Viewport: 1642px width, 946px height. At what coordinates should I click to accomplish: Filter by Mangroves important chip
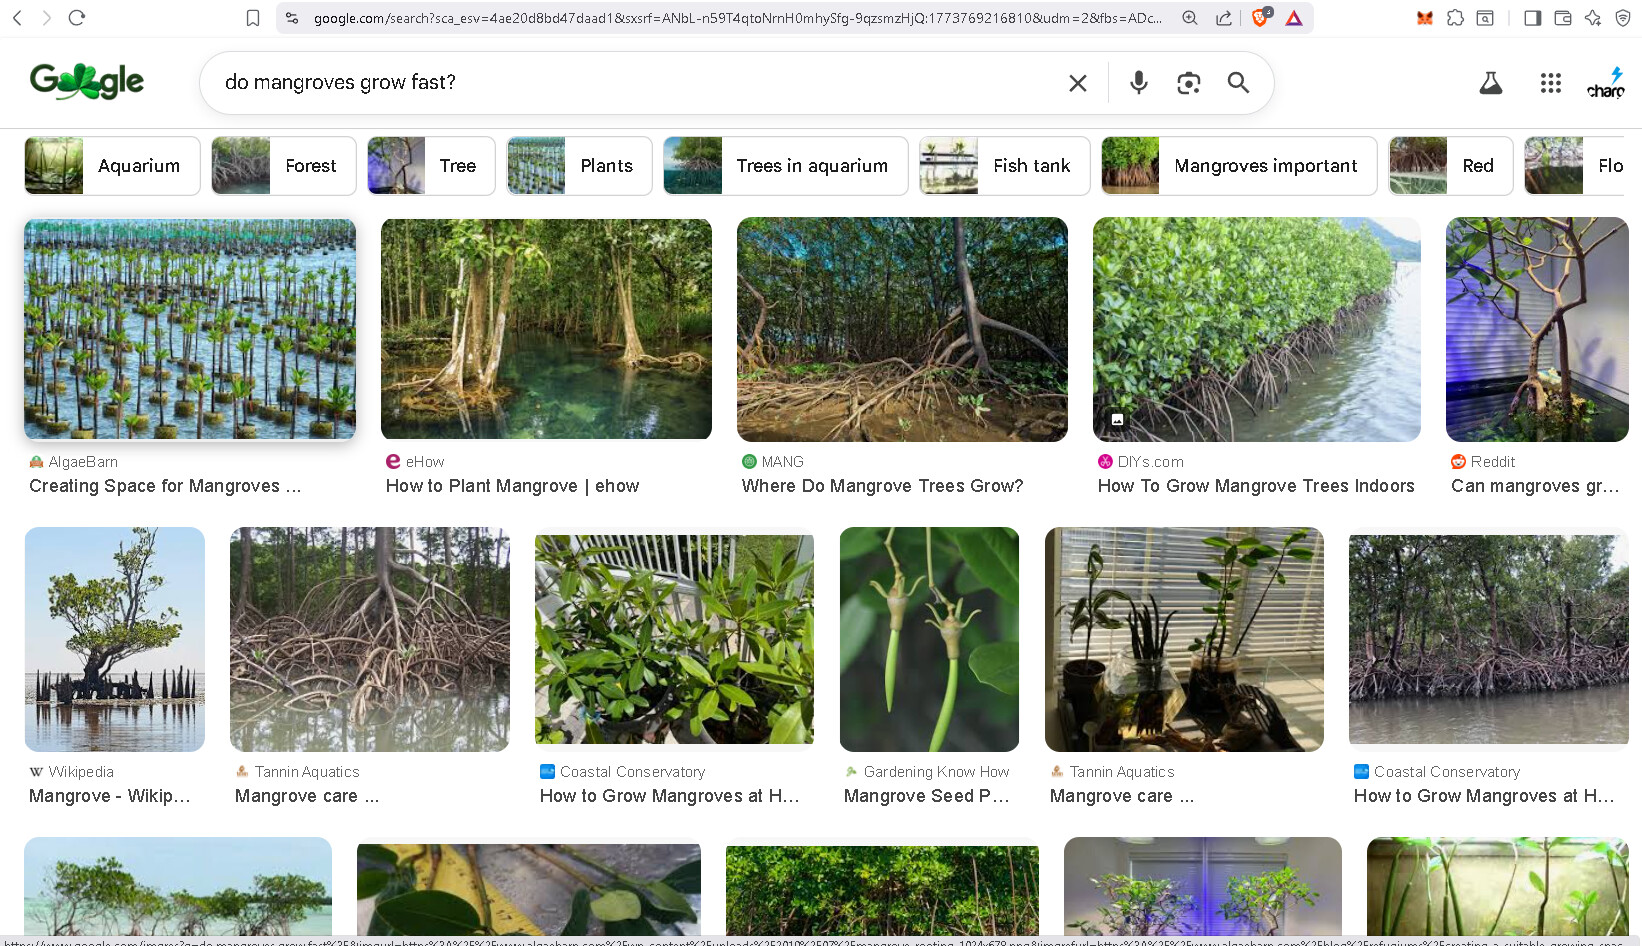(1238, 166)
